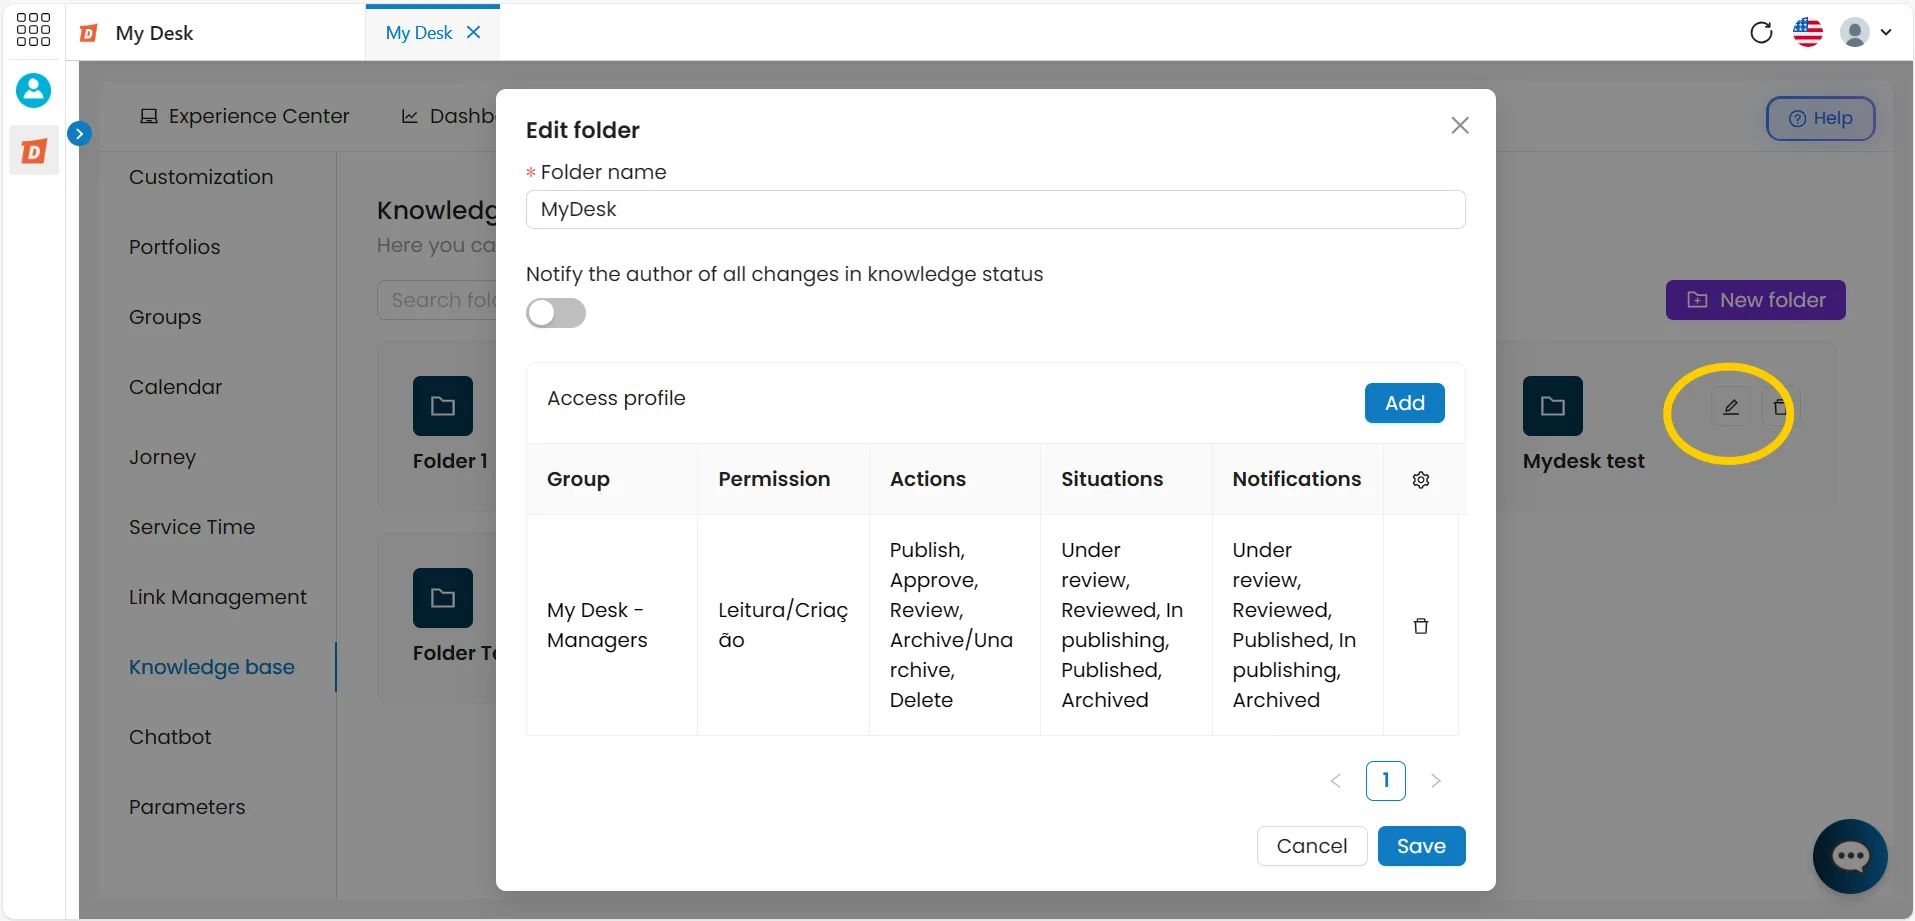
Task: Click the refresh icon in top bar
Action: (x=1761, y=32)
